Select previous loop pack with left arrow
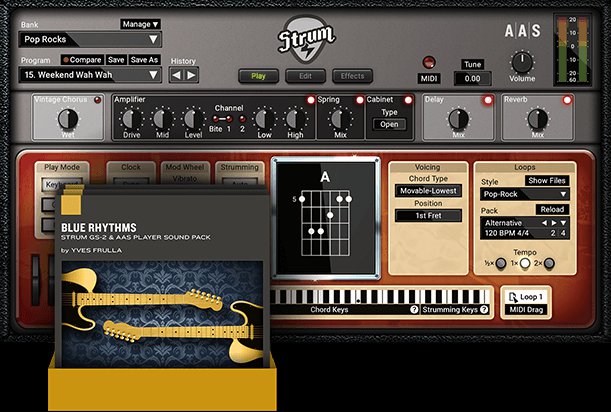Image resolution: width=611 pixels, height=412 pixels. point(544,223)
